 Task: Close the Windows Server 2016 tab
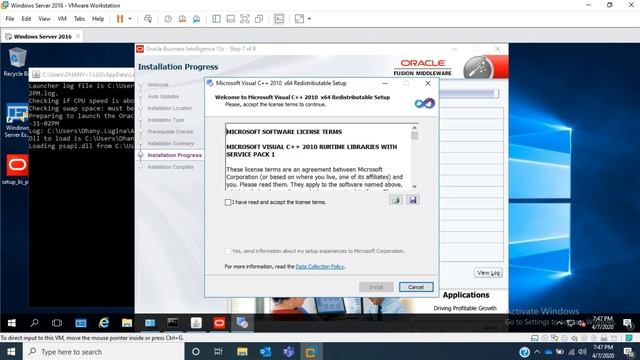[78, 36]
